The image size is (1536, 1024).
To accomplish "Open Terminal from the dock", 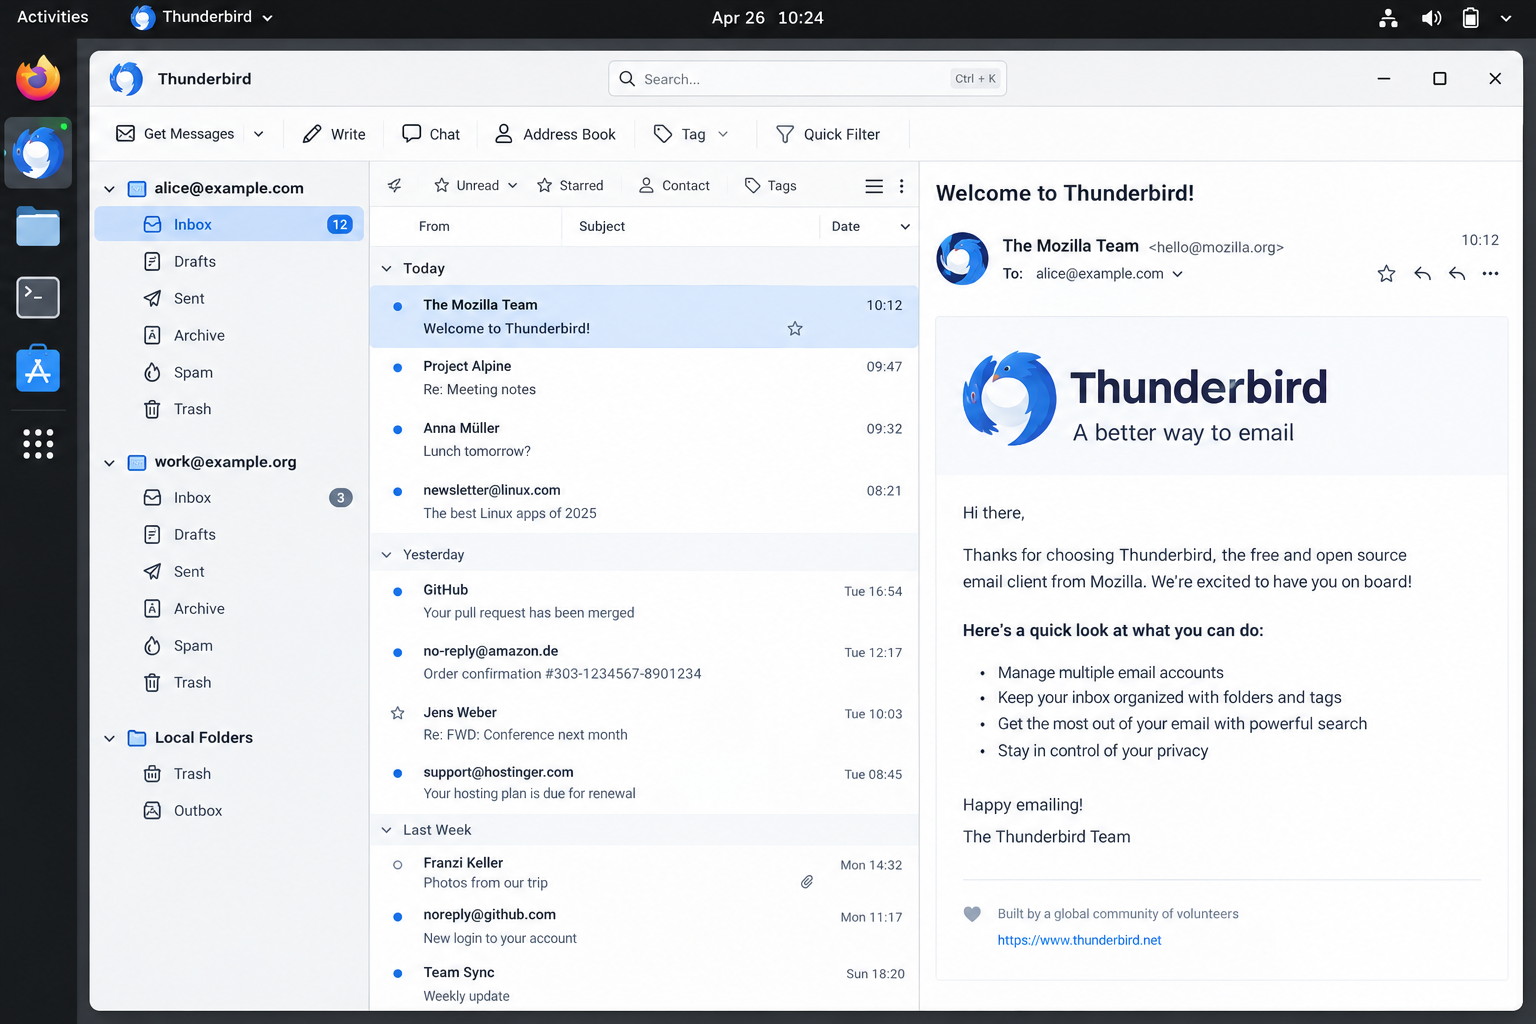I will [x=38, y=298].
